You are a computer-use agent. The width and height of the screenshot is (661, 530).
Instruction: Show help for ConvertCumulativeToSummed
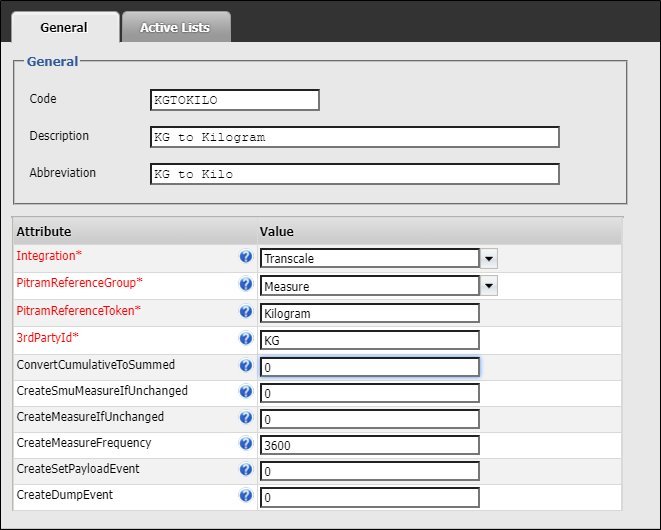click(x=245, y=366)
